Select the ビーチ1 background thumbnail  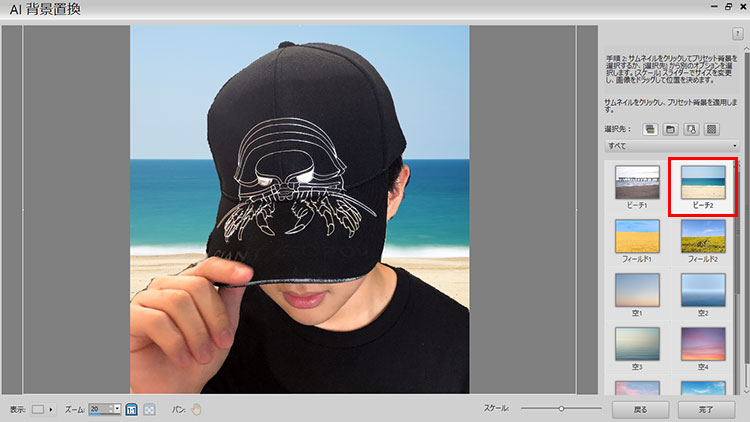[636, 182]
